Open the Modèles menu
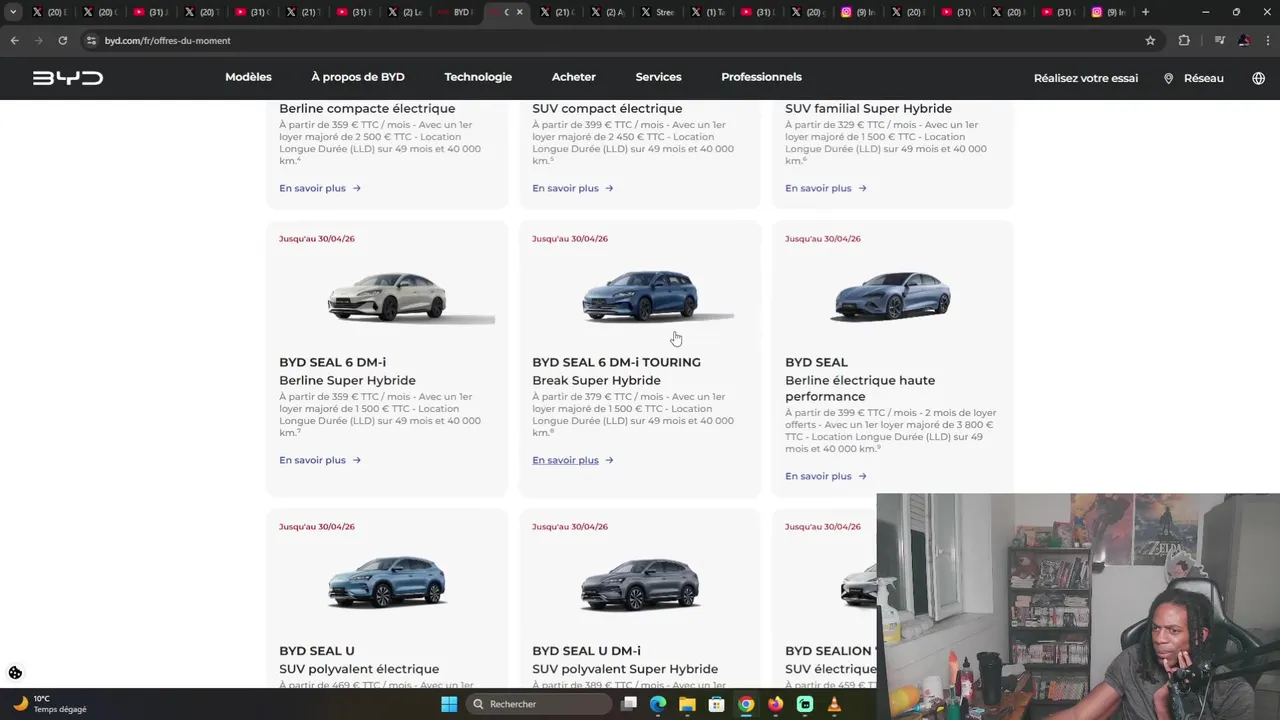This screenshot has width=1280, height=720. click(x=248, y=77)
